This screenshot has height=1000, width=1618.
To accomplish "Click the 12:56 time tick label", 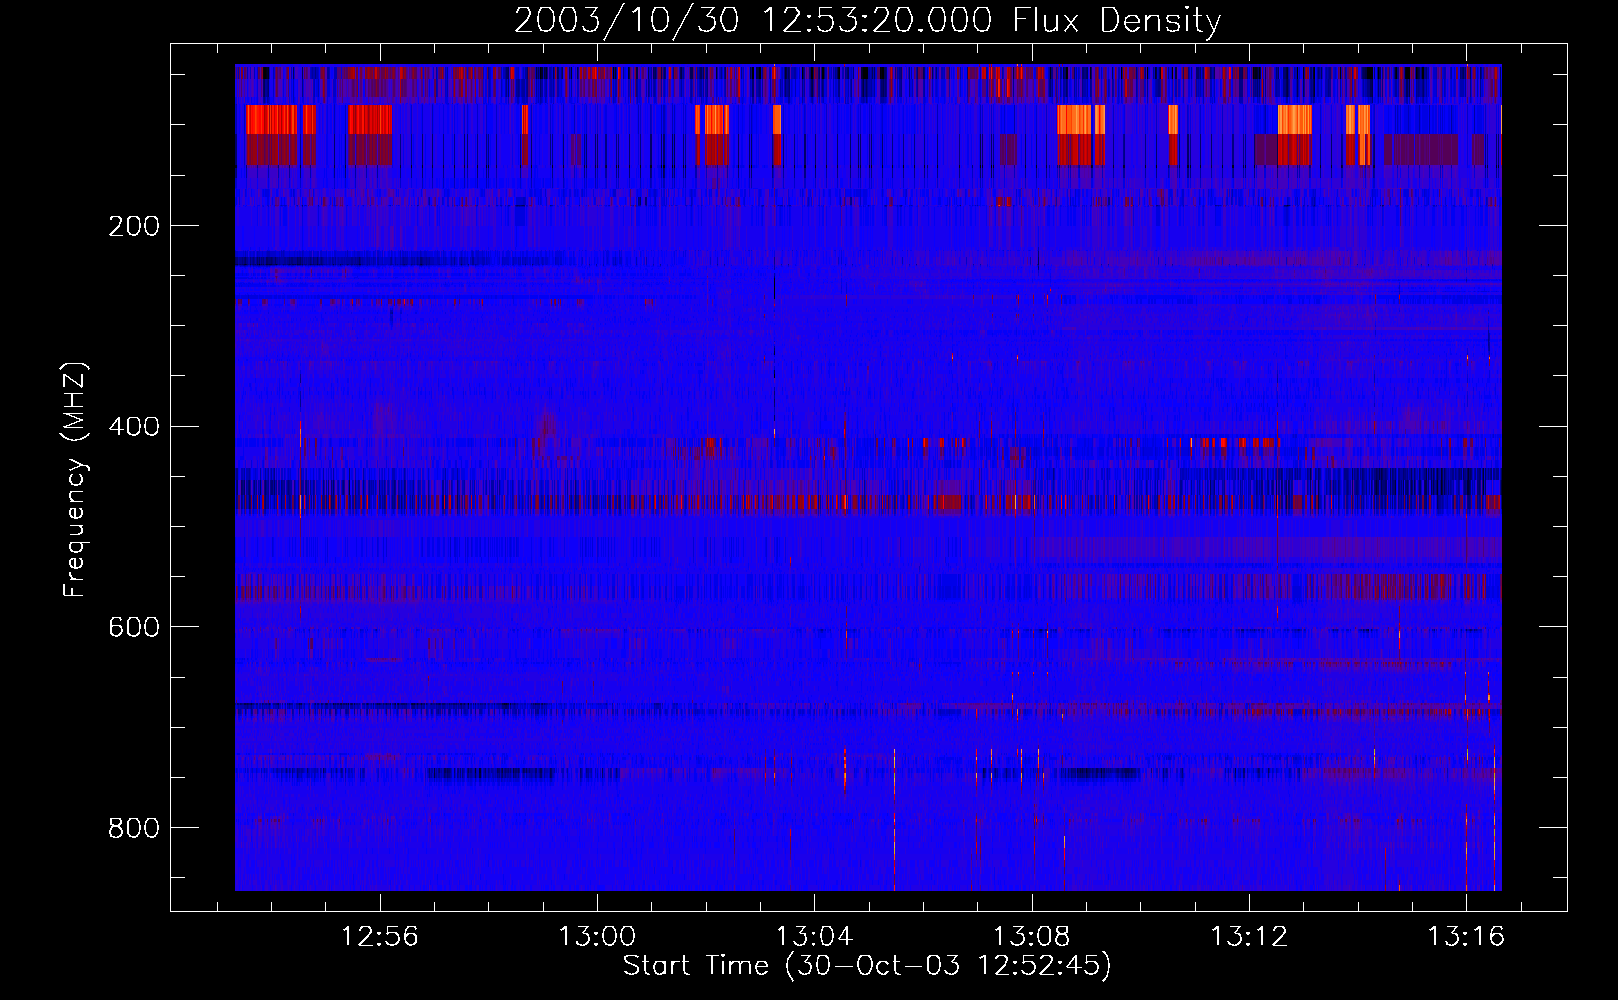I will [379, 937].
